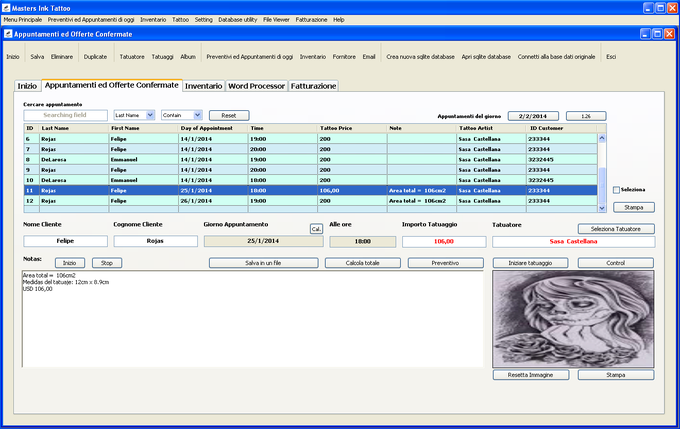The width and height of the screenshot is (680, 429).
Task: Switch to the Word Processor tab
Action: coord(256,86)
